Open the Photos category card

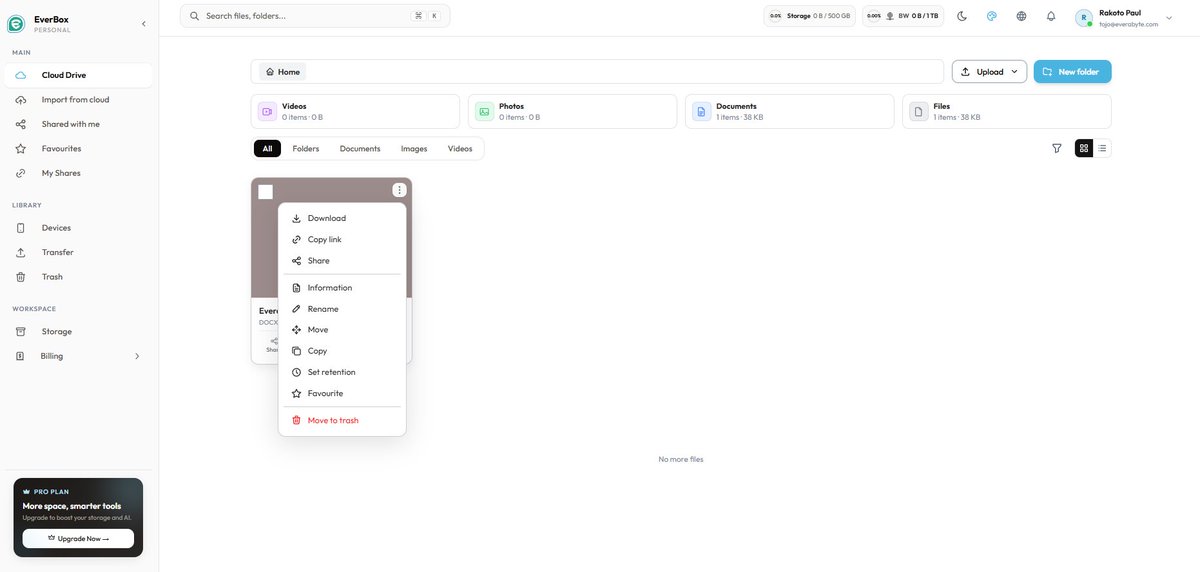[572, 112]
